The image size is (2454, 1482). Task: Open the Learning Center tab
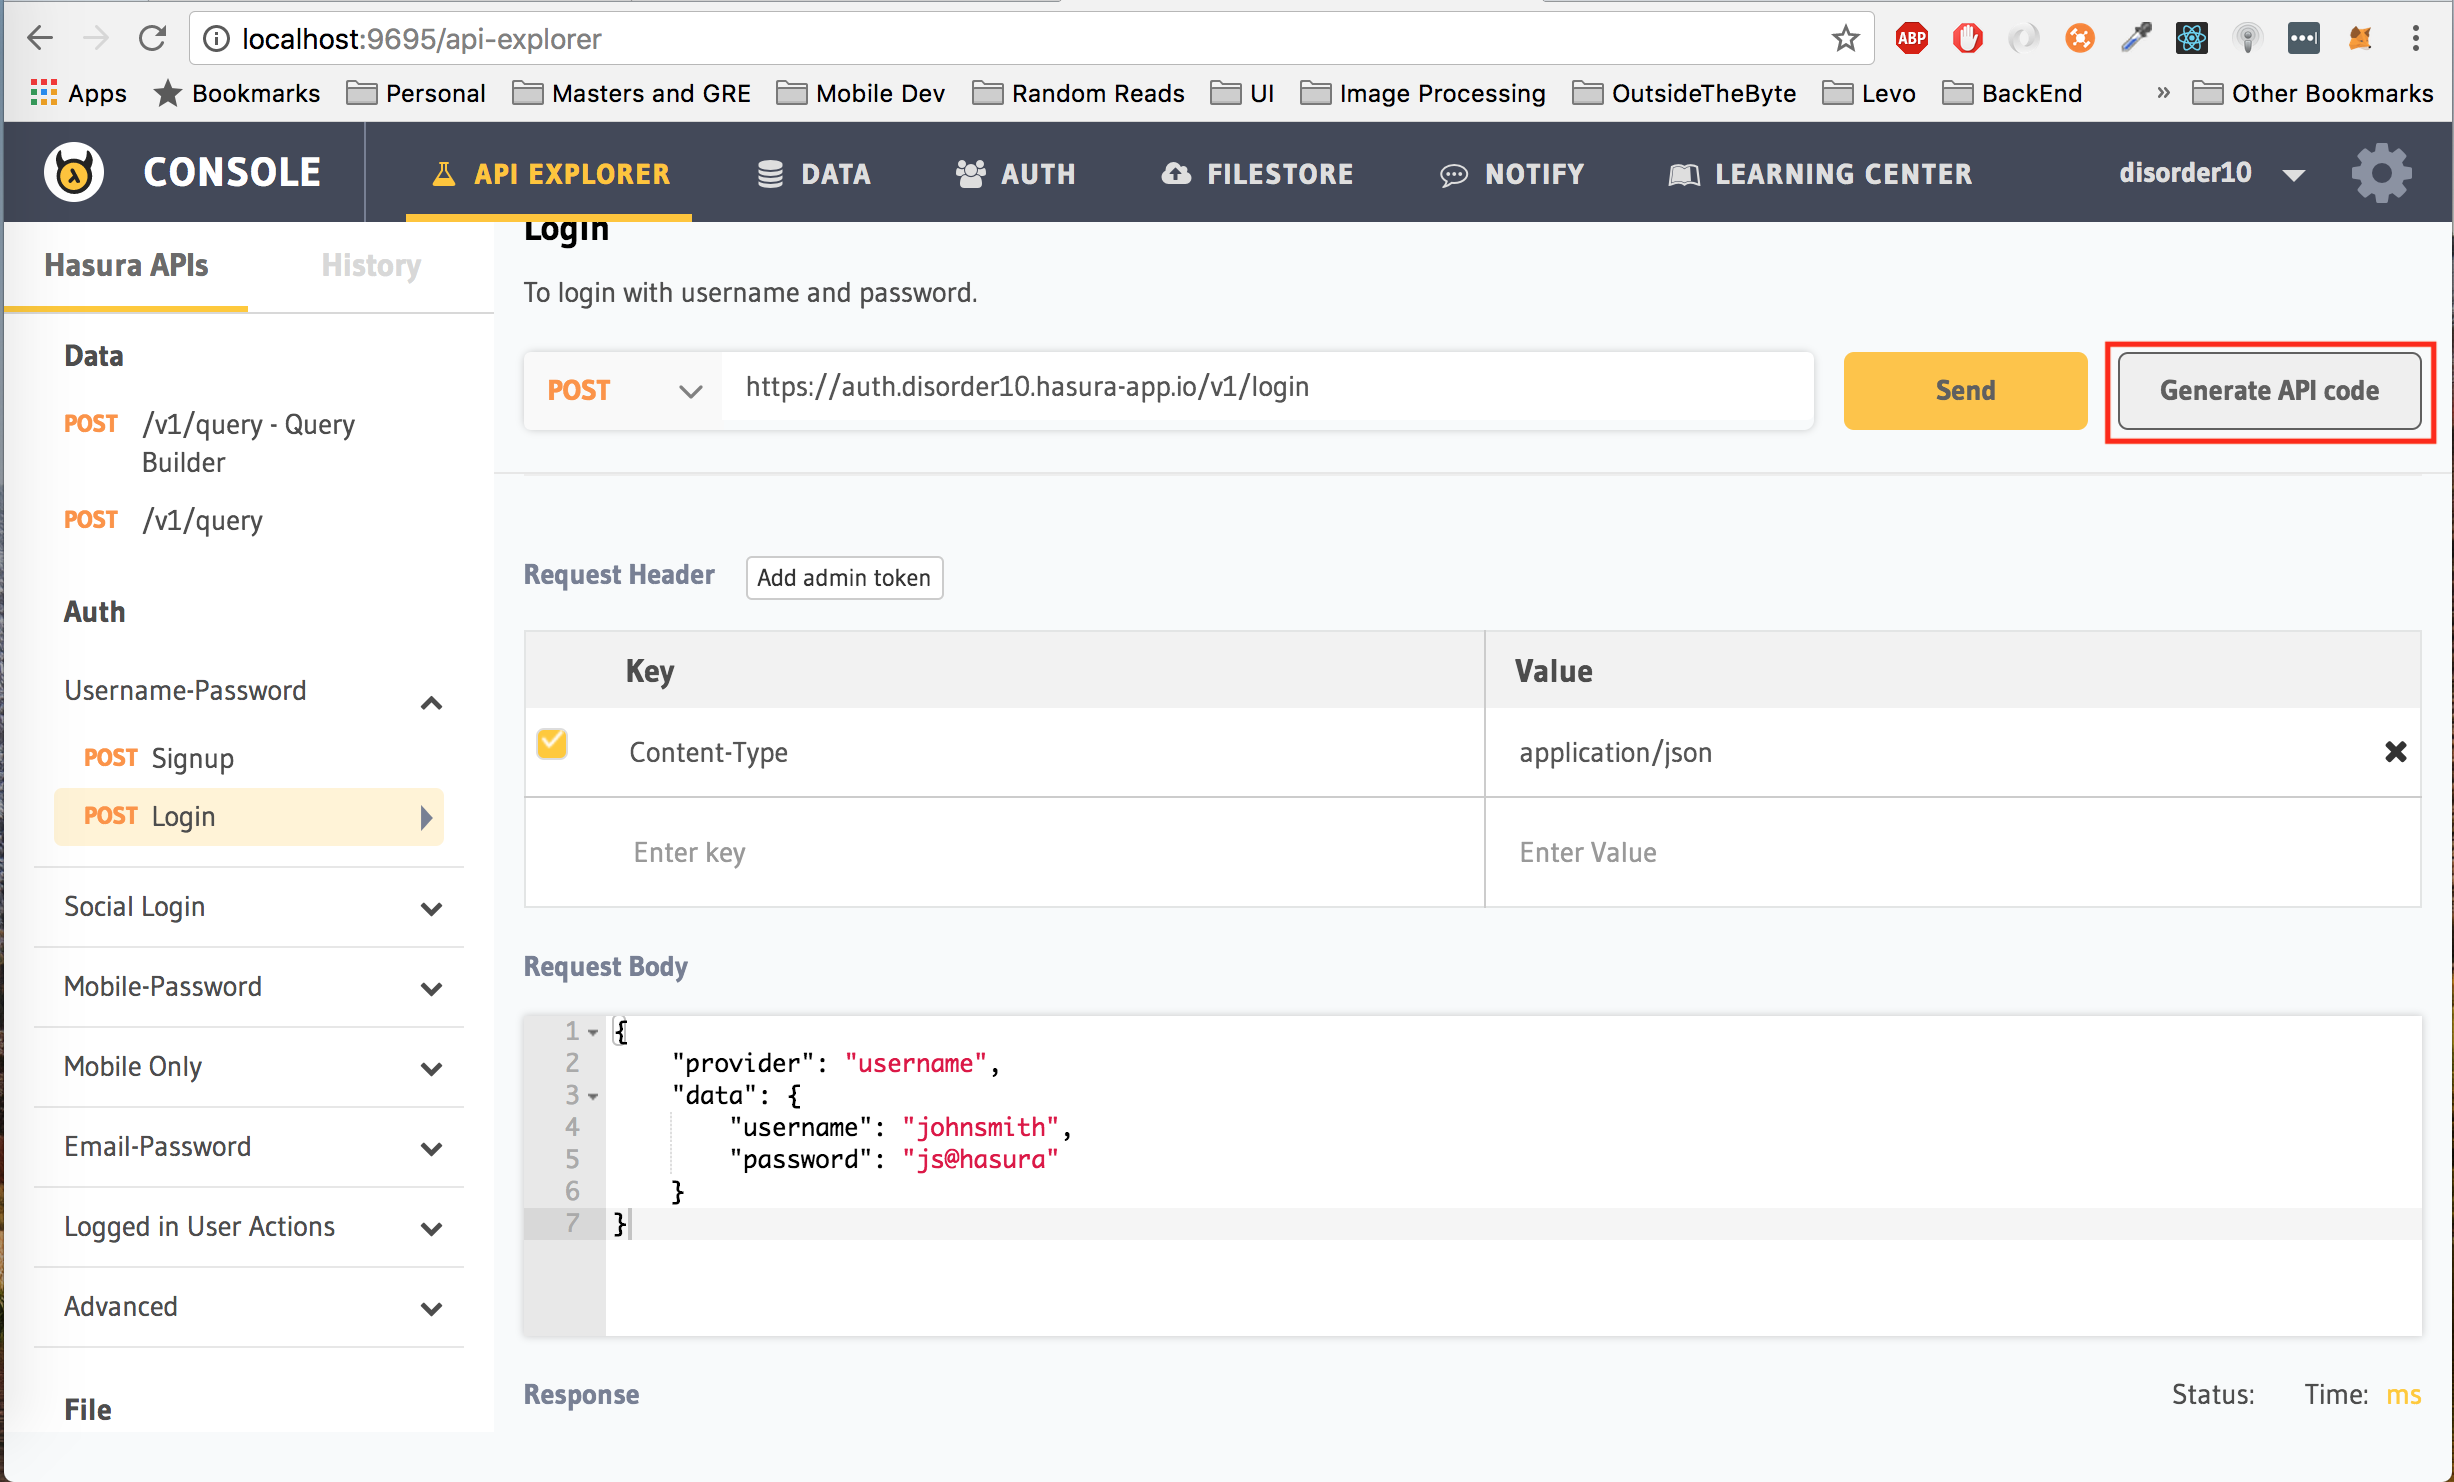1820,173
